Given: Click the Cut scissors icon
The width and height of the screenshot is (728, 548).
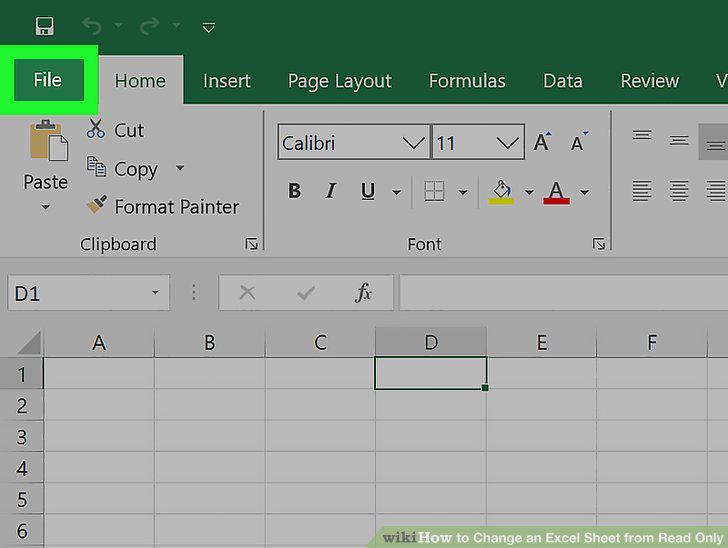Looking at the screenshot, I should point(95,129).
